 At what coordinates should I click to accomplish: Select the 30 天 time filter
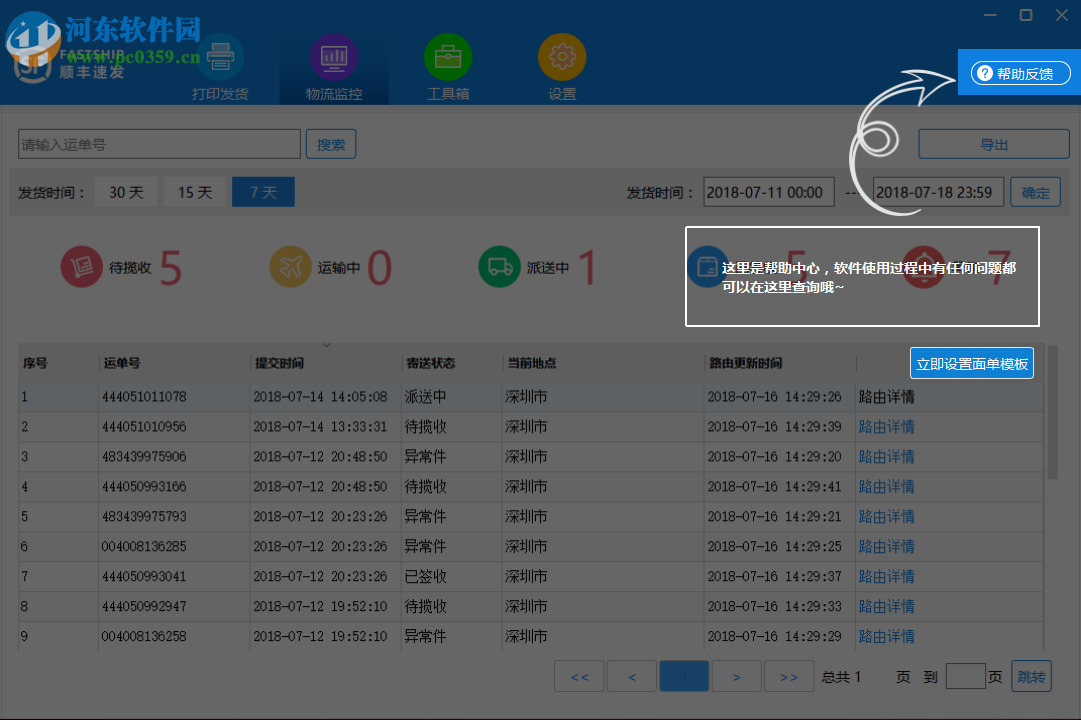pos(126,192)
